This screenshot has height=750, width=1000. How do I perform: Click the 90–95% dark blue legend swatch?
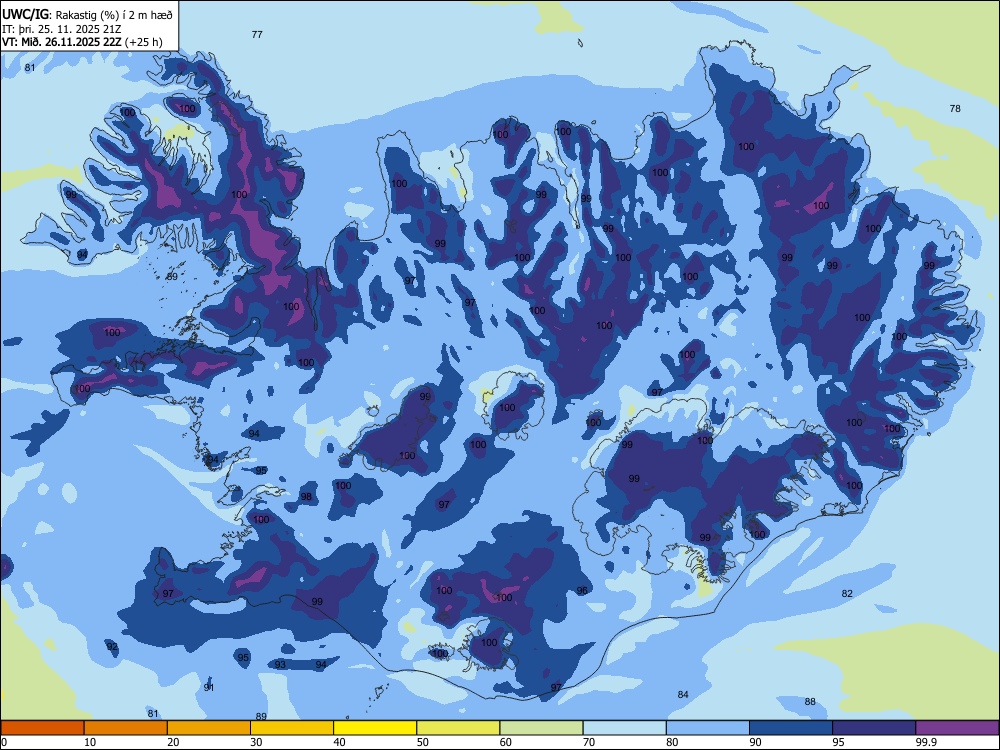point(791,728)
